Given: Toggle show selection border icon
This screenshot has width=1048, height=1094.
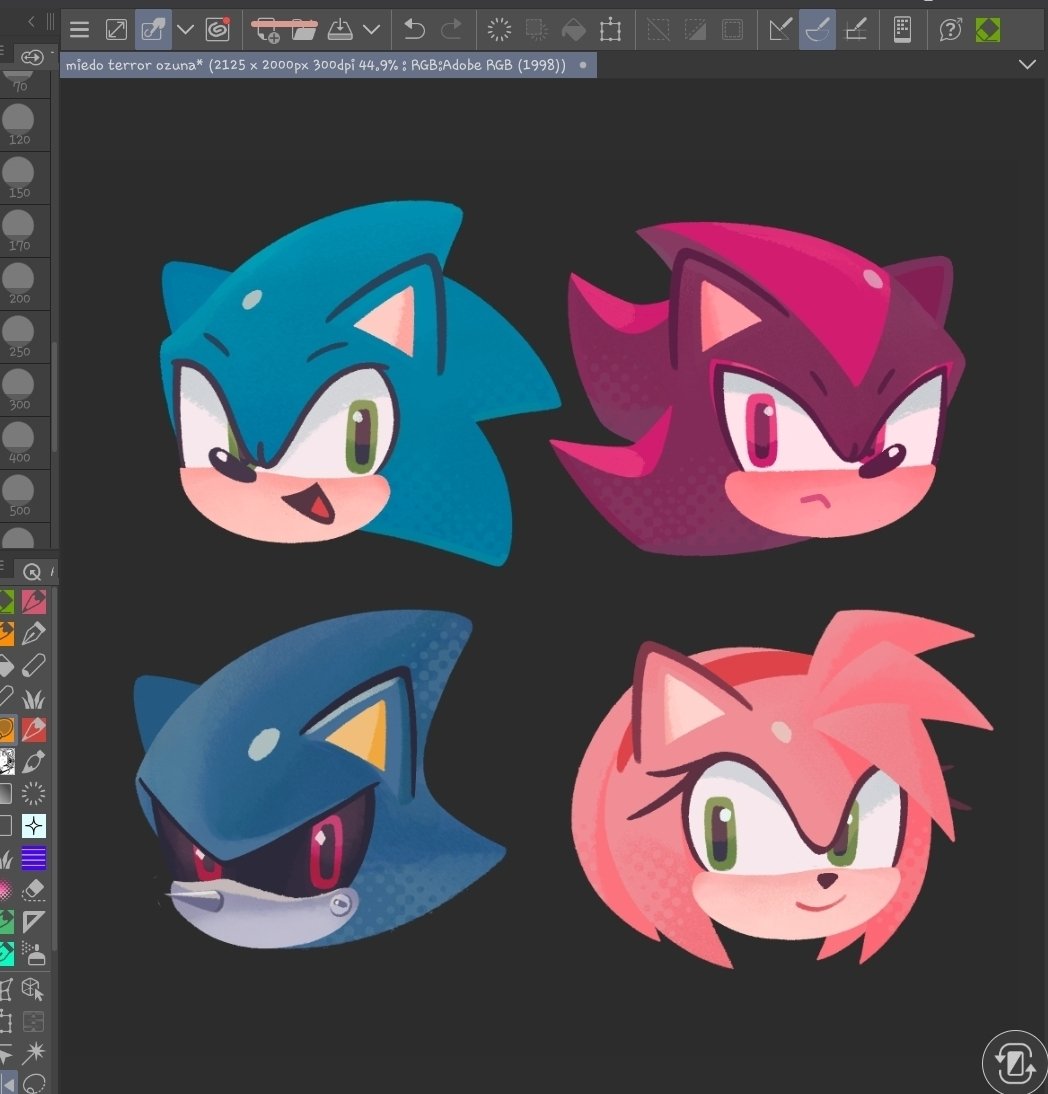Looking at the screenshot, I should point(732,29).
